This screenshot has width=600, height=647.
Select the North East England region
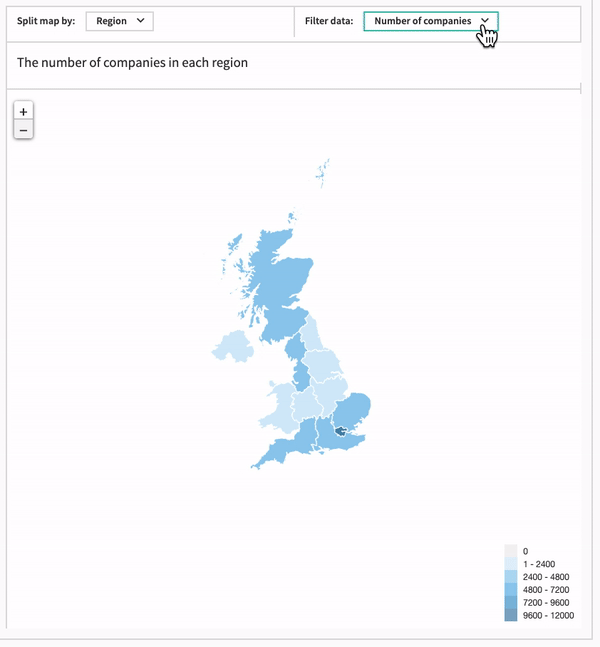(314, 335)
